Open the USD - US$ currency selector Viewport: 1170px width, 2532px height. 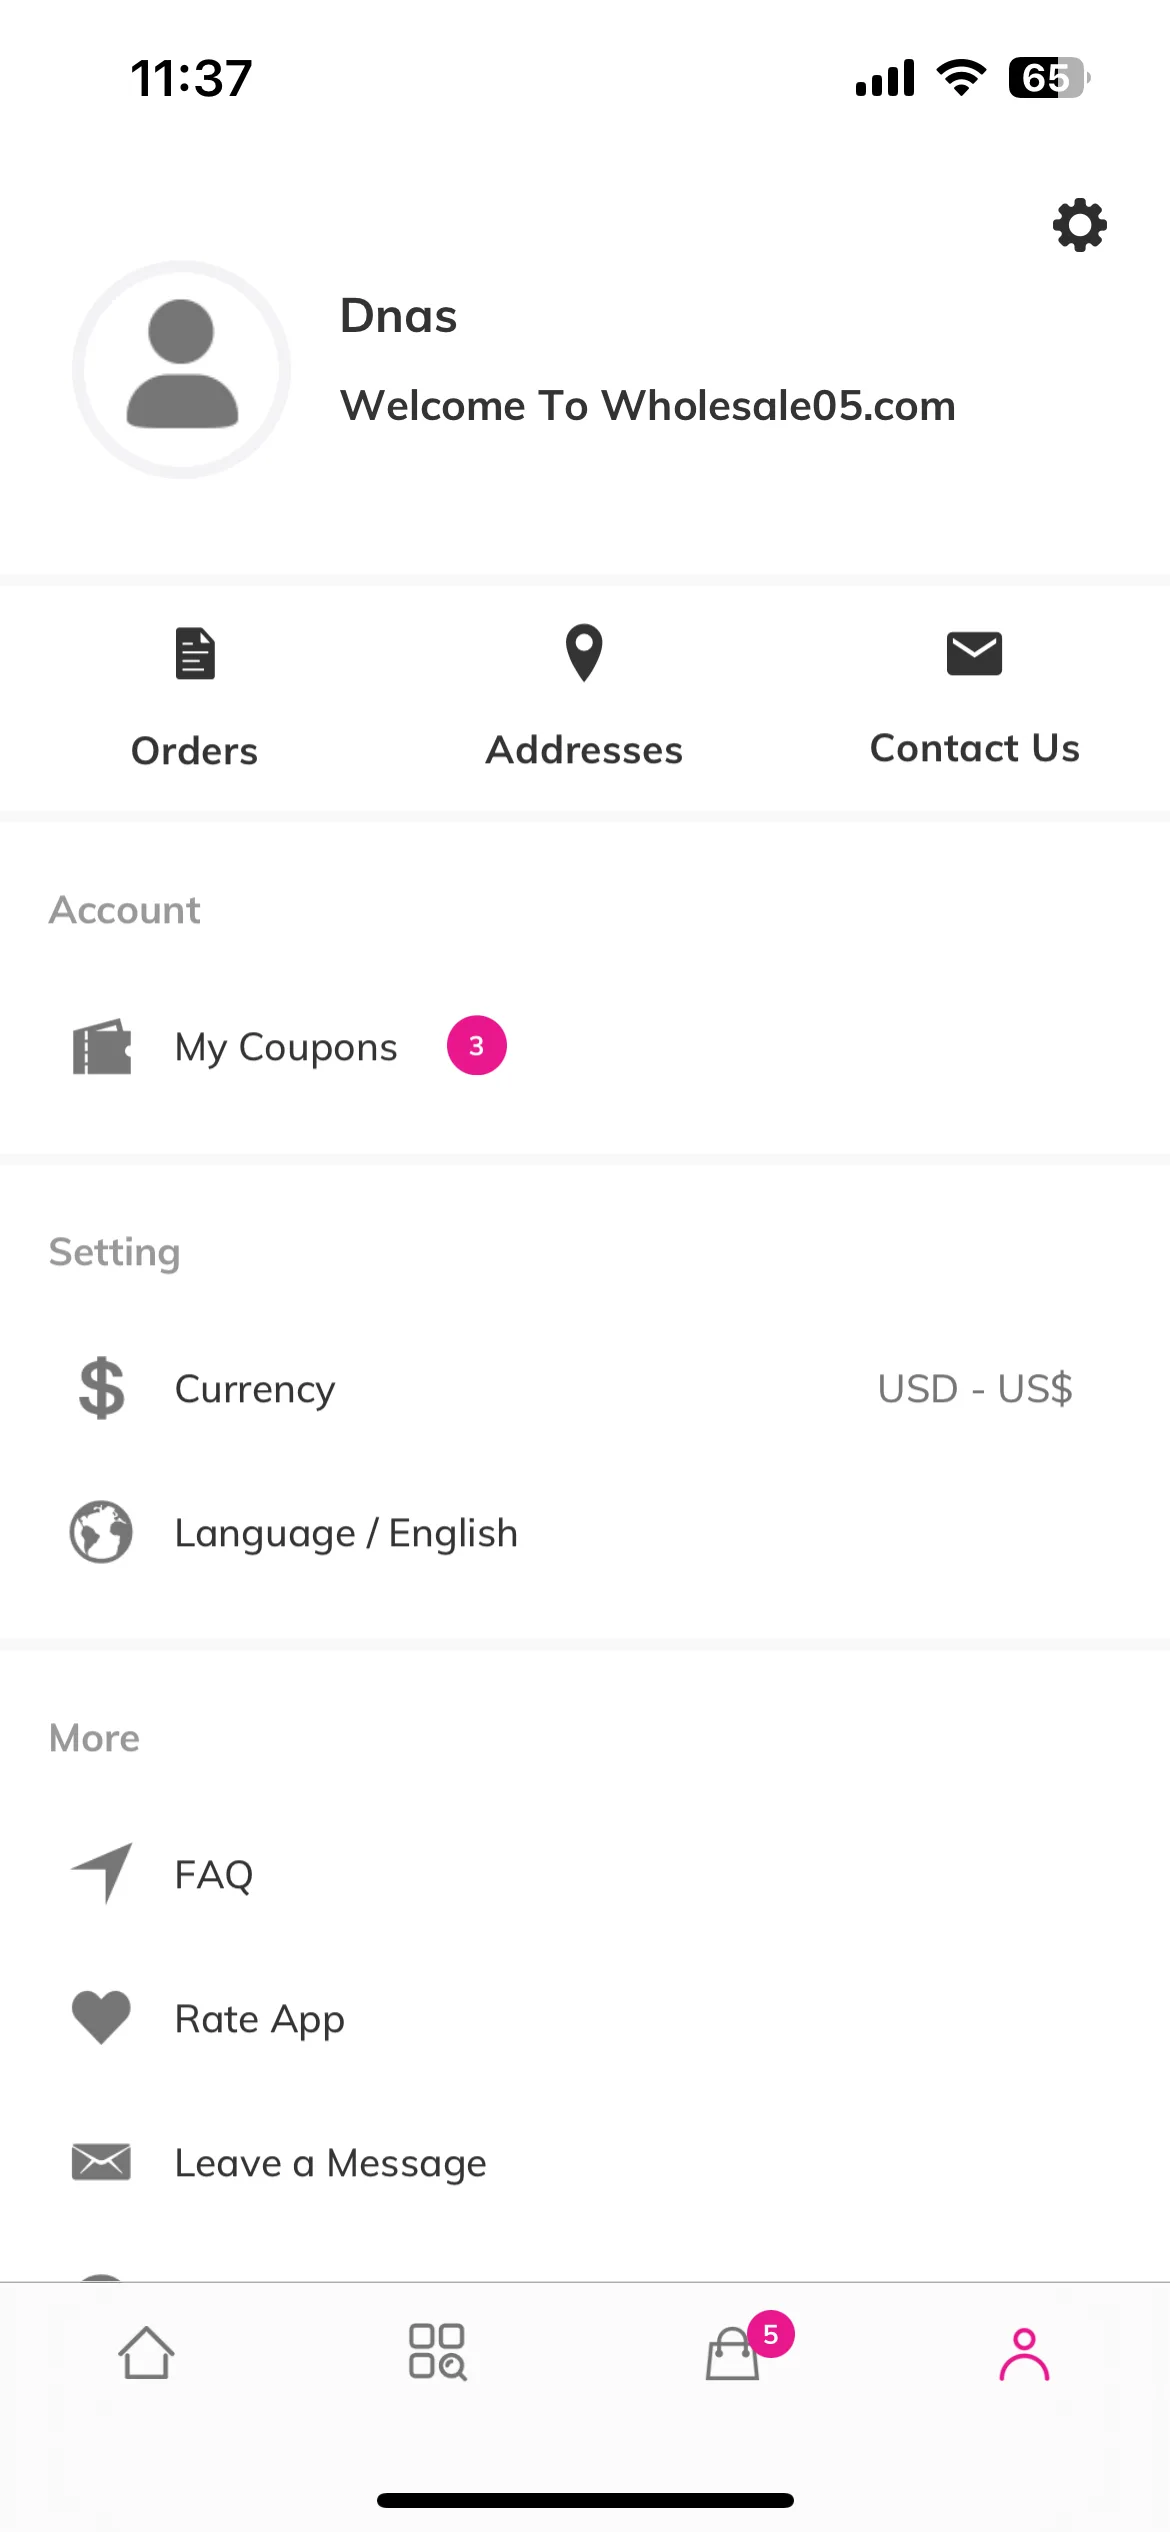coord(975,1389)
